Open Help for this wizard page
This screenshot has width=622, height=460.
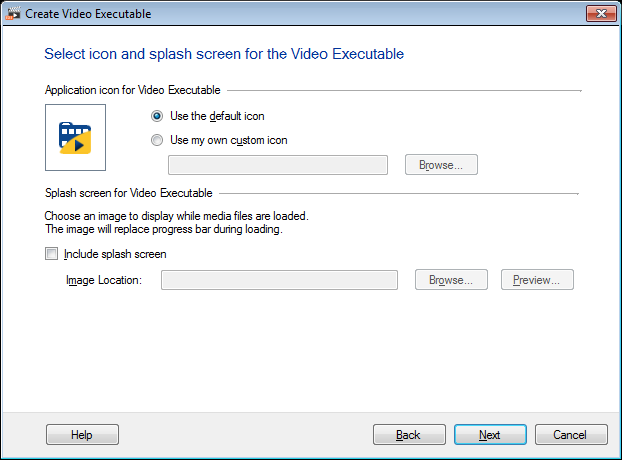pyautogui.click(x=82, y=435)
